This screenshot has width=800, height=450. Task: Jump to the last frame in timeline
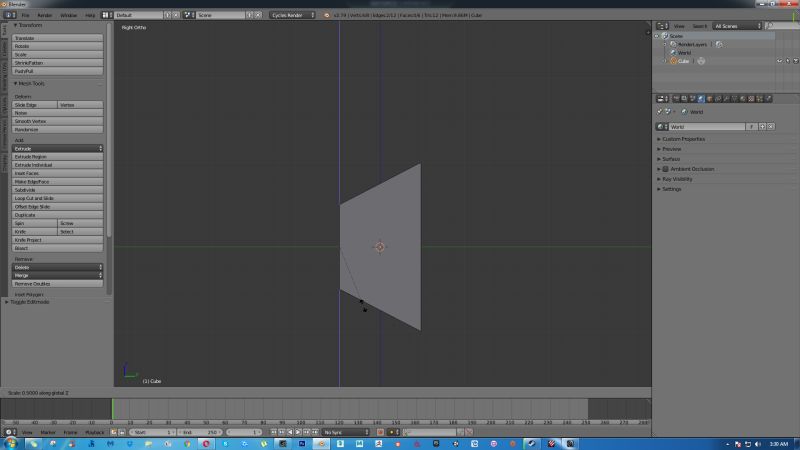[314, 432]
